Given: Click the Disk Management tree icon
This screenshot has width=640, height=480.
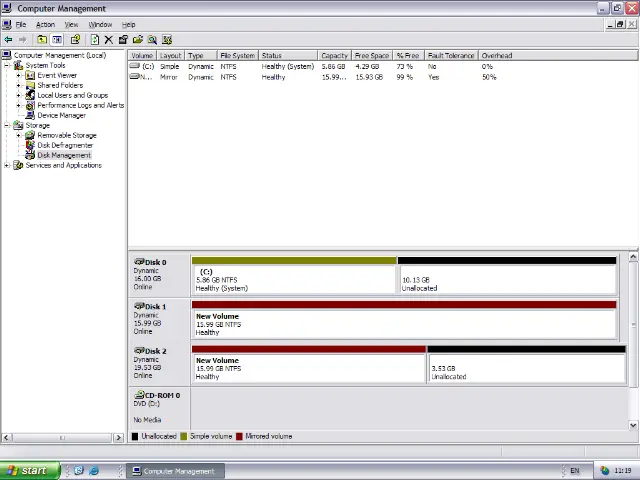Looking at the screenshot, I should point(30,155).
